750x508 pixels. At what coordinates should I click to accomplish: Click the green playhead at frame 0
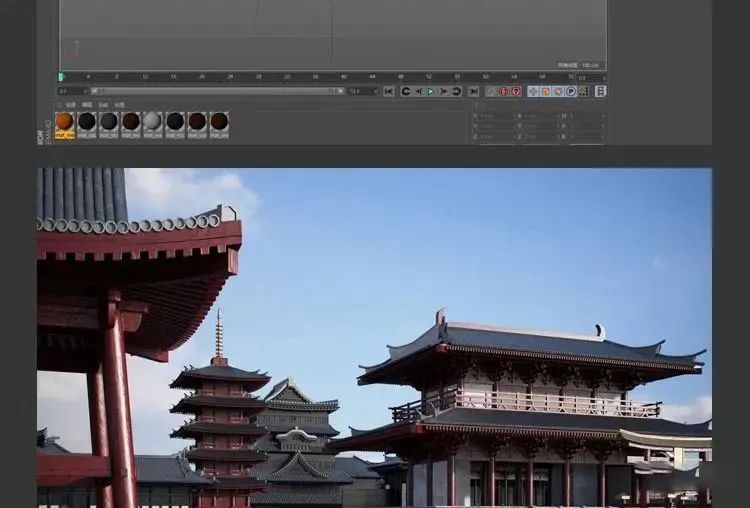tap(61, 77)
